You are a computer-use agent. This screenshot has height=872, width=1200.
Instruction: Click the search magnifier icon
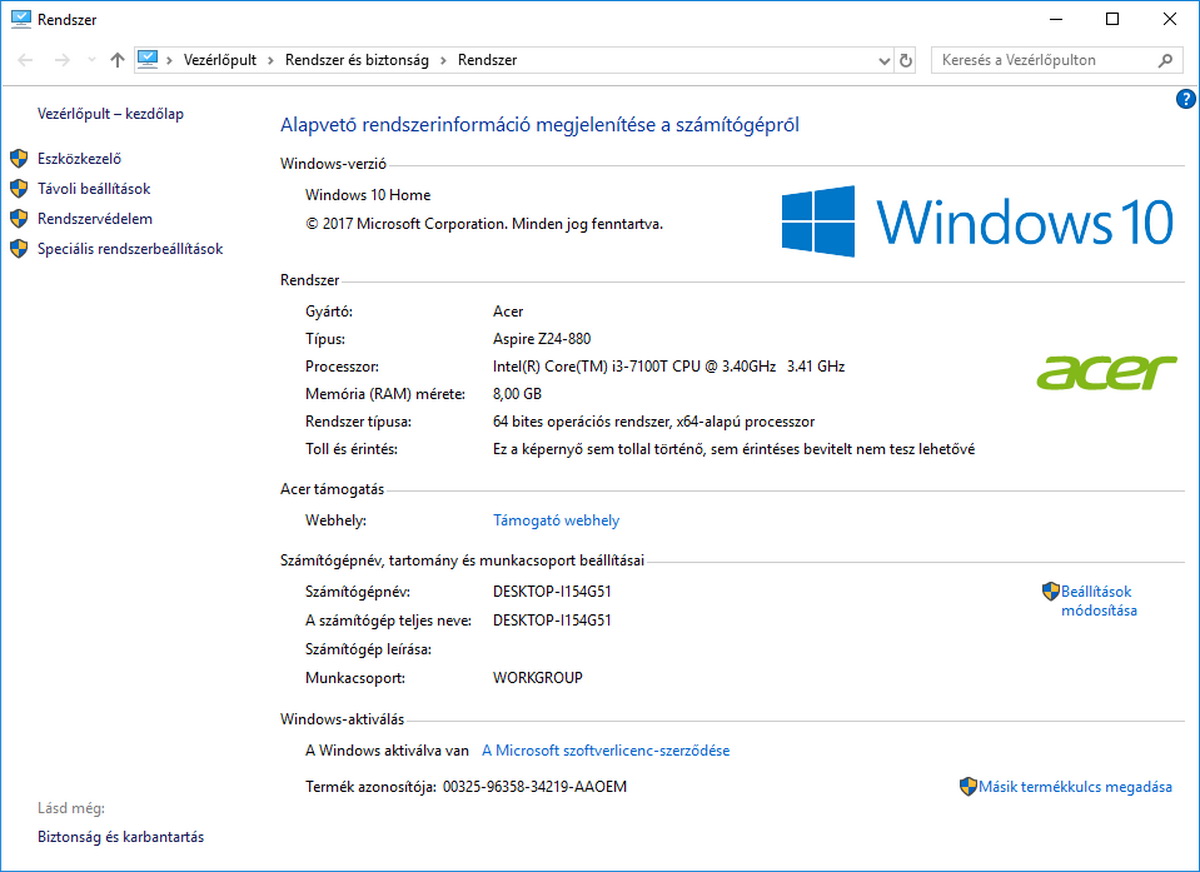(x=1165, y=60)
